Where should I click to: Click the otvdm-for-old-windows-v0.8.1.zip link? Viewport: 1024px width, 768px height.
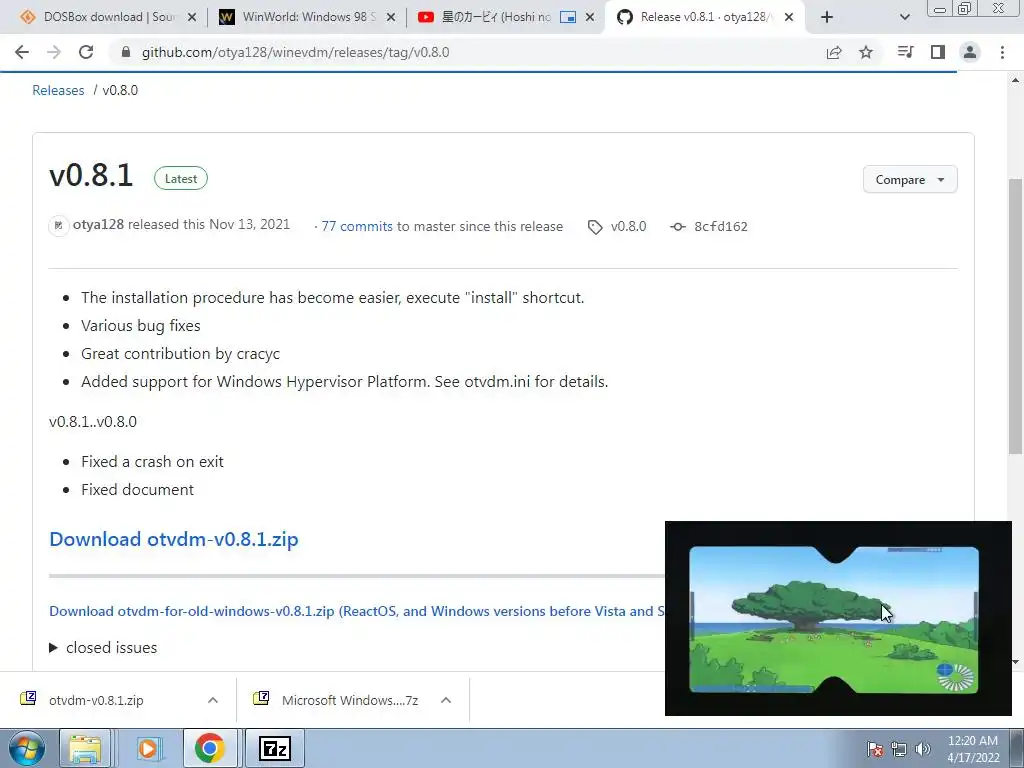click(x=357, y=611)
